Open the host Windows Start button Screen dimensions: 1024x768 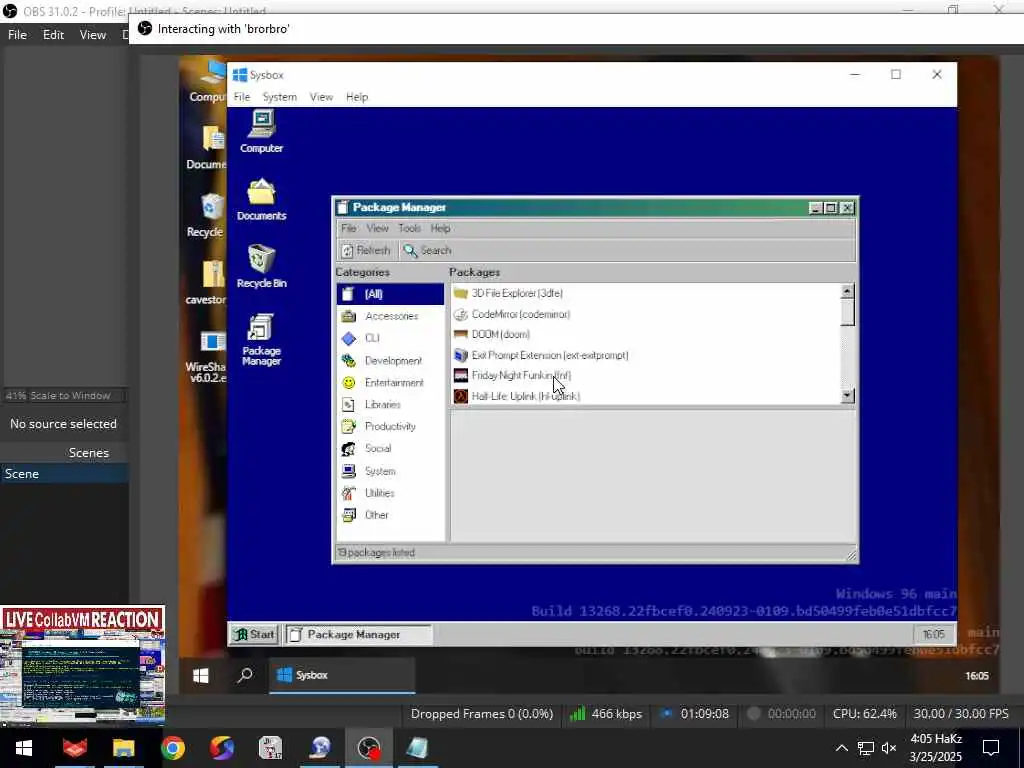click(24, 748)
